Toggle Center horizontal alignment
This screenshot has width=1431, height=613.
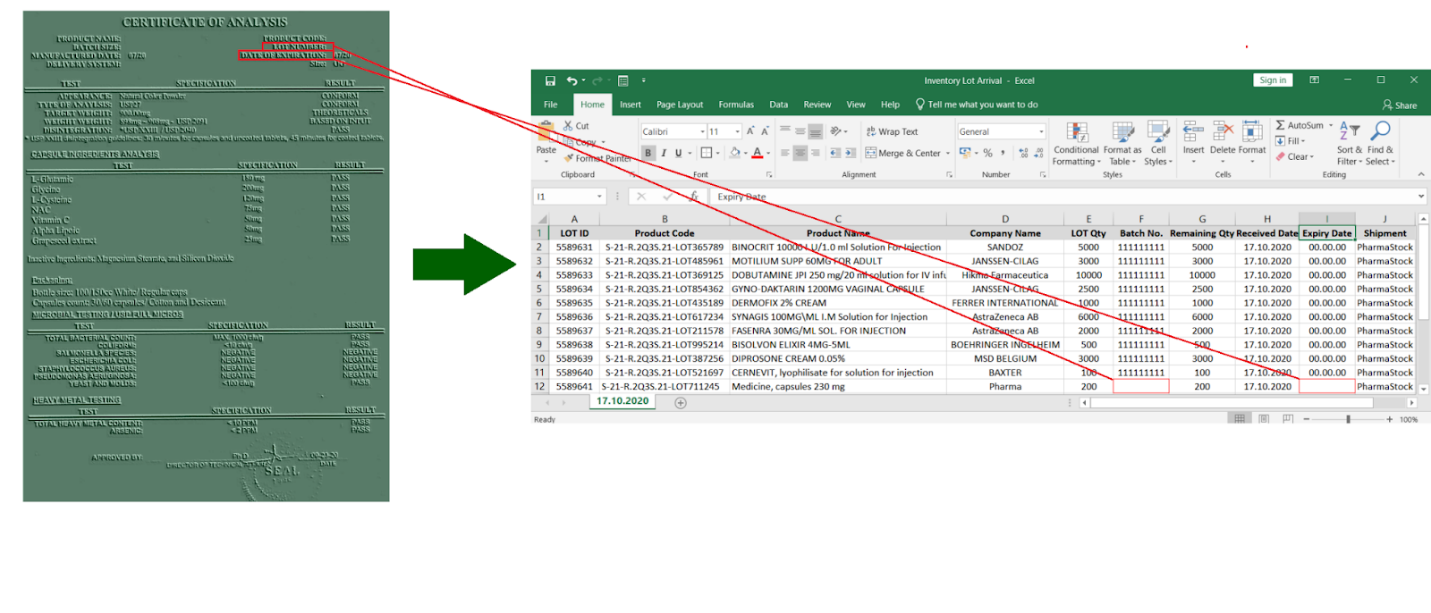[x=800, y=153]
